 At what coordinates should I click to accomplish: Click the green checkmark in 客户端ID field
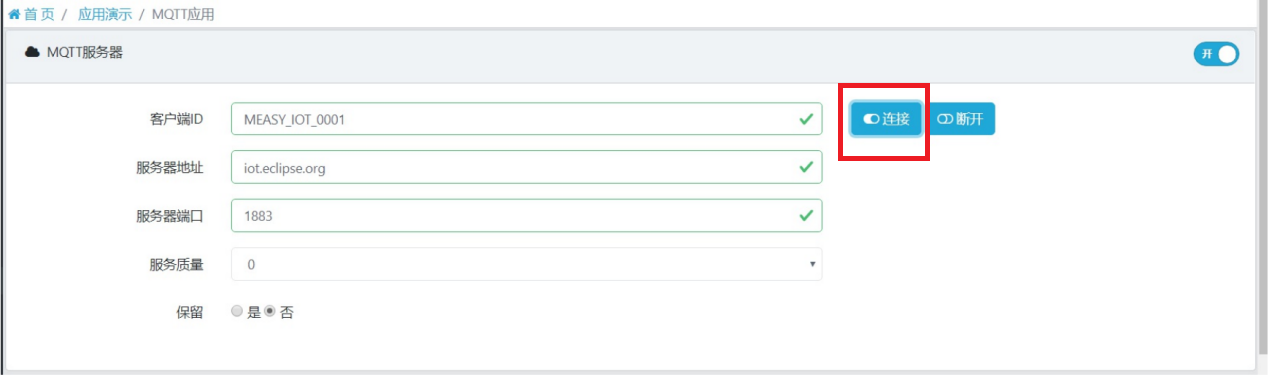pos(805,119)
